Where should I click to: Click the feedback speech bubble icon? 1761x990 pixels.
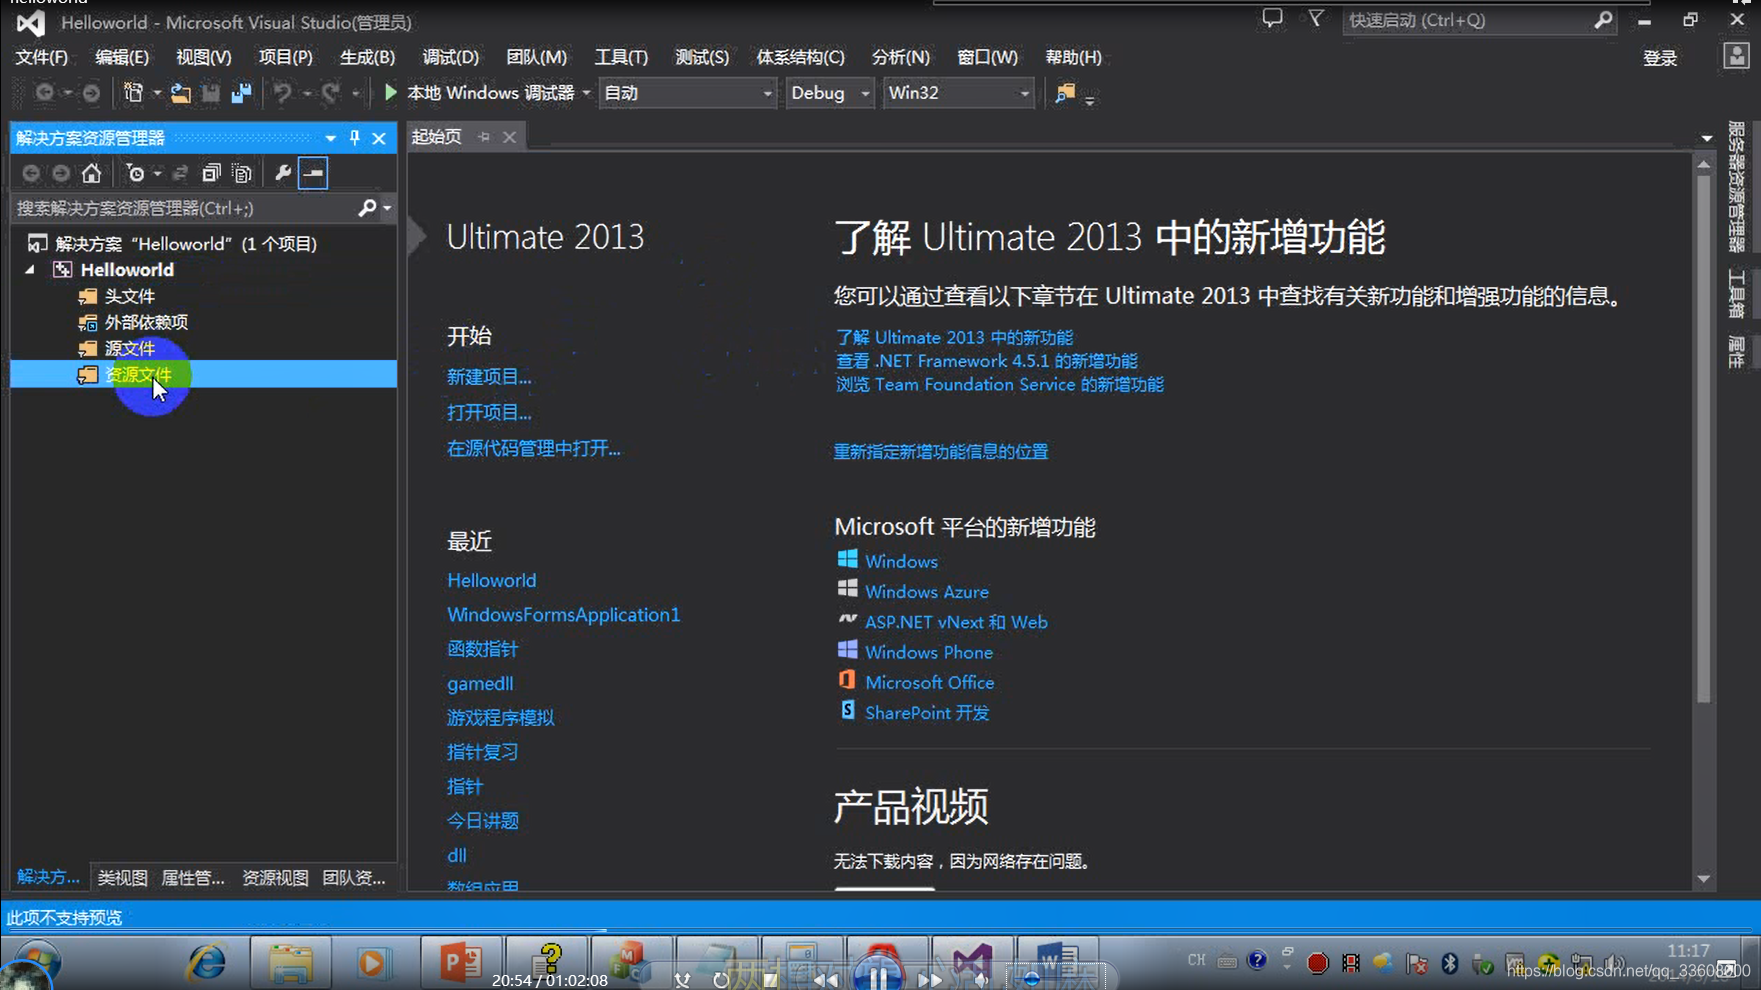point(1272,19)
